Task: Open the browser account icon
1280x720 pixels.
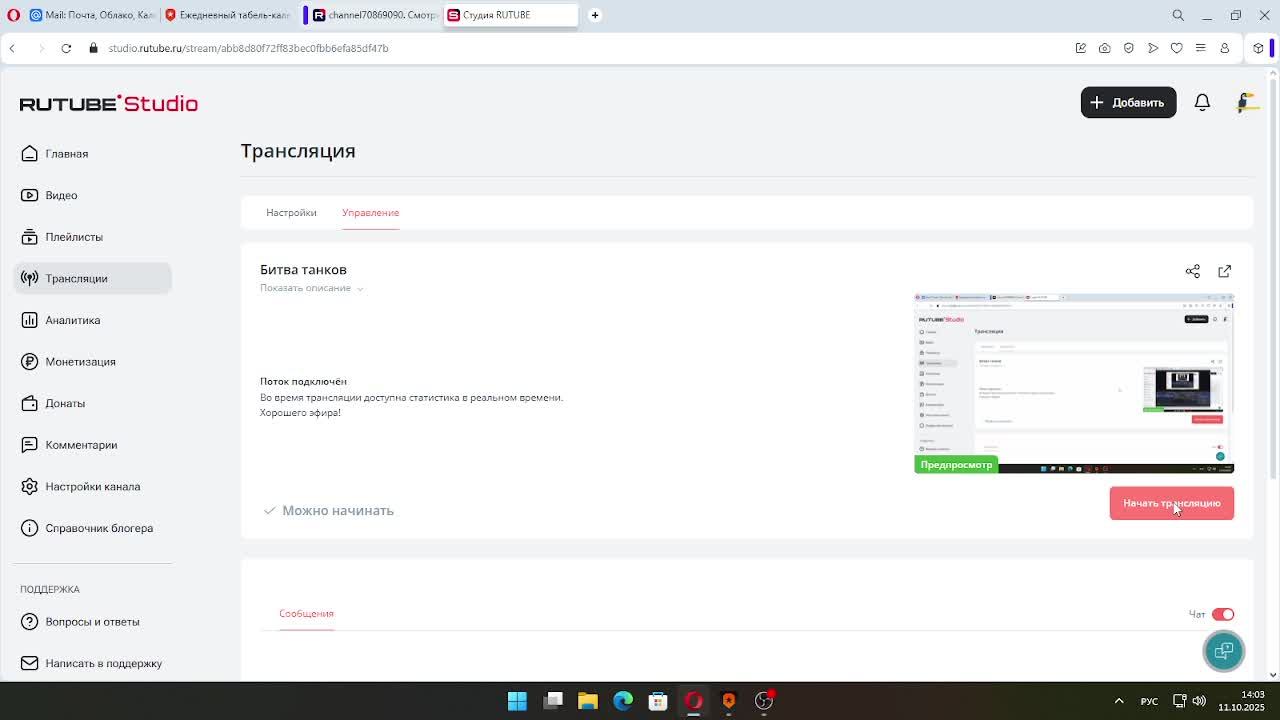Action: (1224, 48)
